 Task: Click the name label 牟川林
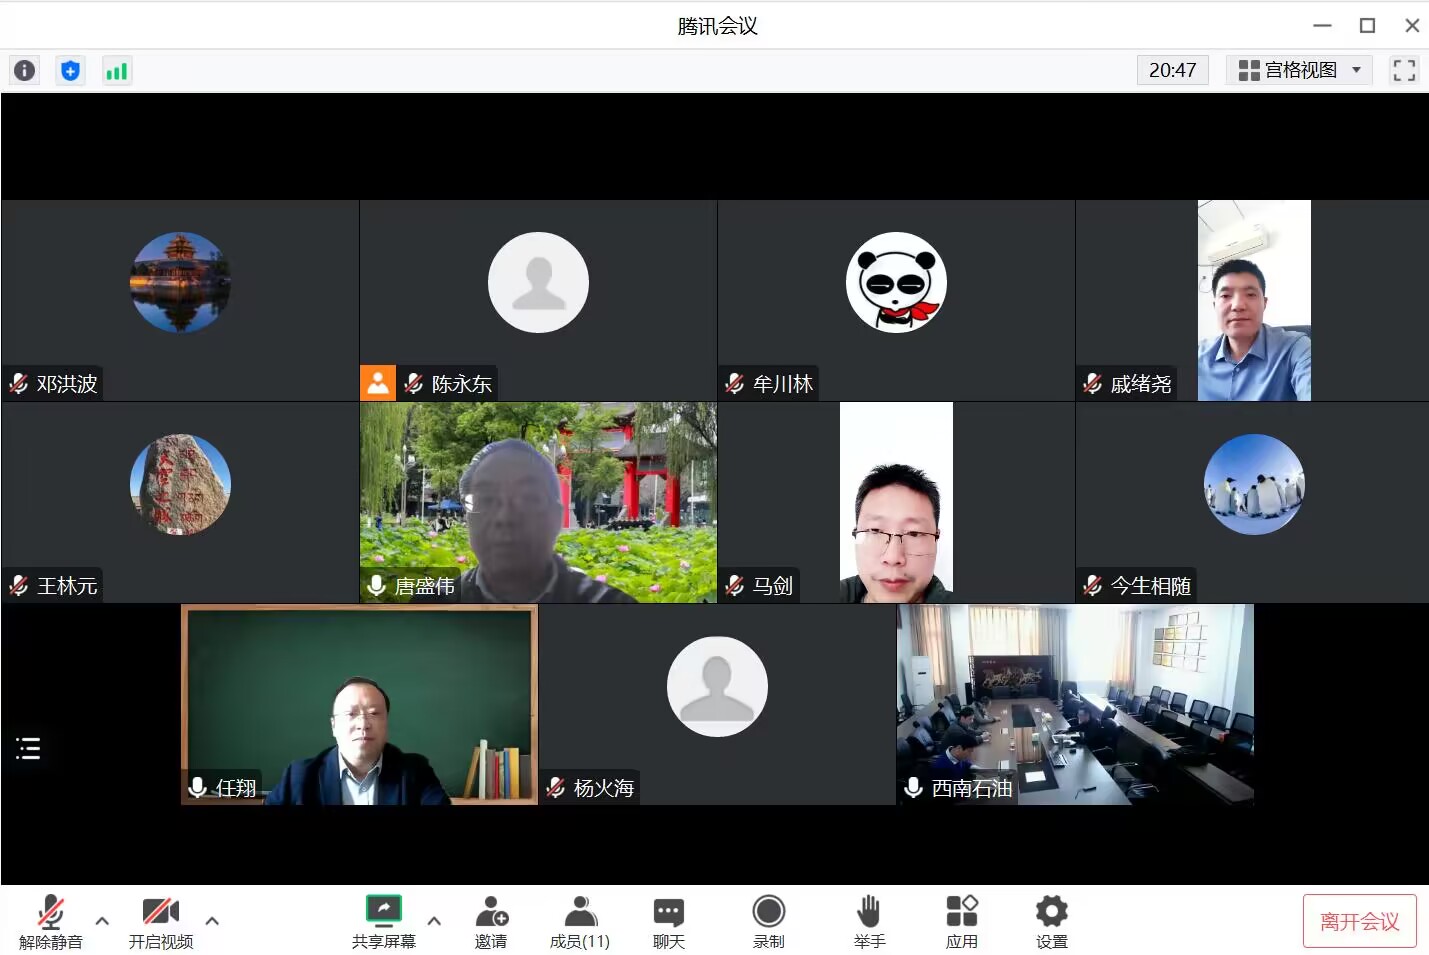[x=783, y=384]
